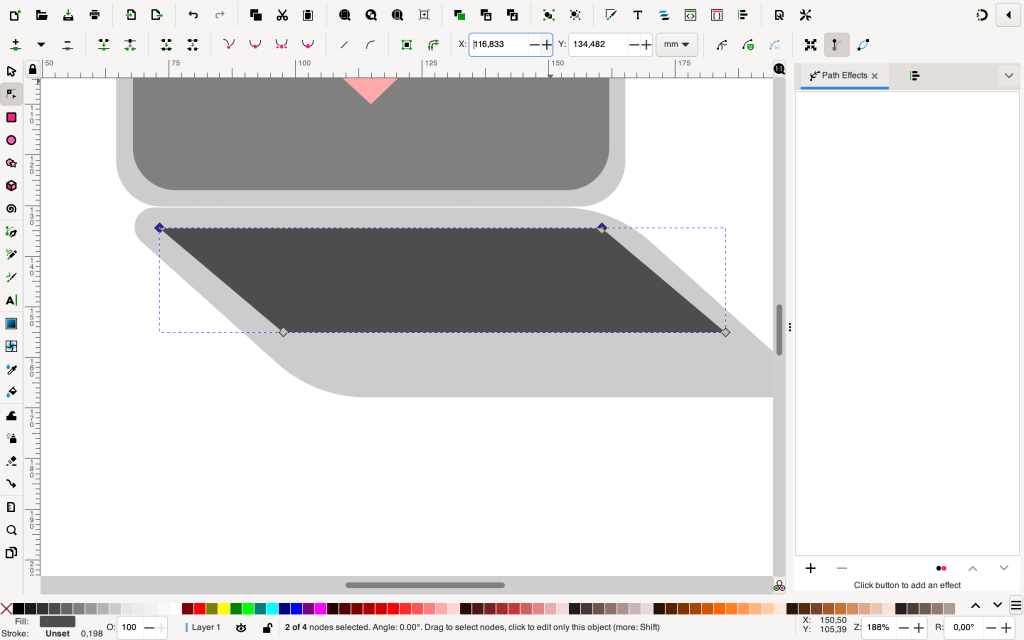Image resolution: width=1024 pixels, height=640 pixels.
Task: Click the horizontal canvas scrollbar
Action: 425,585
